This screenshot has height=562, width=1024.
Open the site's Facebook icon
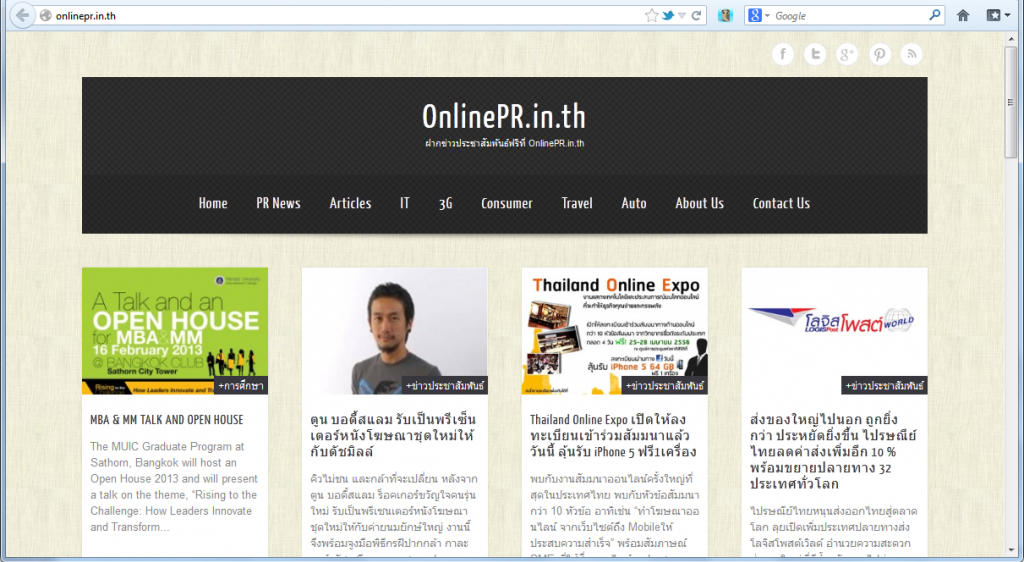click(783, 54)
